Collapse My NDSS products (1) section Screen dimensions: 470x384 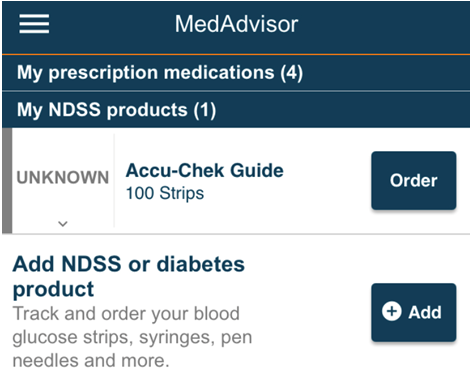[x=236, y=110]
